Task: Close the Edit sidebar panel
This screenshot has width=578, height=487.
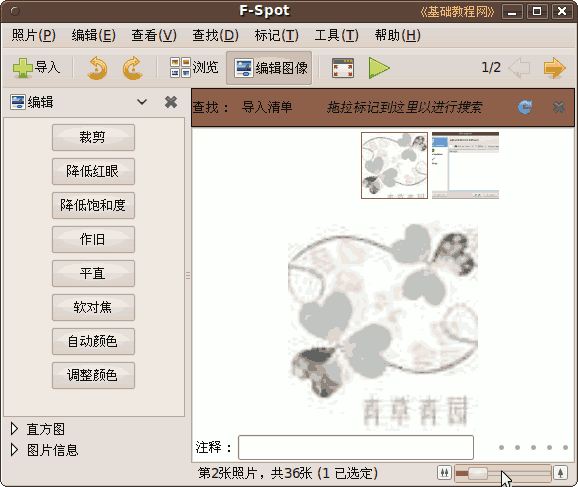Action: (171, 102)
